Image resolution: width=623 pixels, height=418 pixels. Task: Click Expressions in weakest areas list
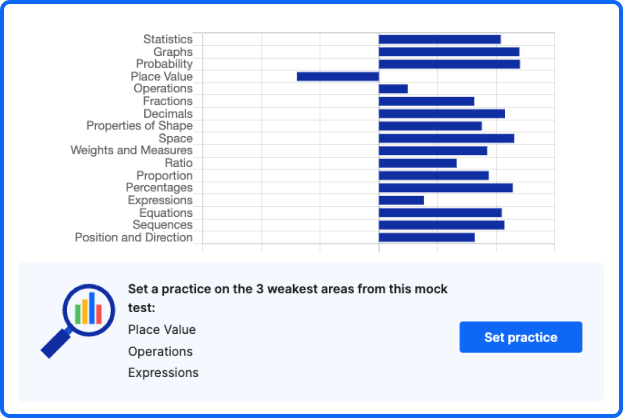(x=163, y=373)
